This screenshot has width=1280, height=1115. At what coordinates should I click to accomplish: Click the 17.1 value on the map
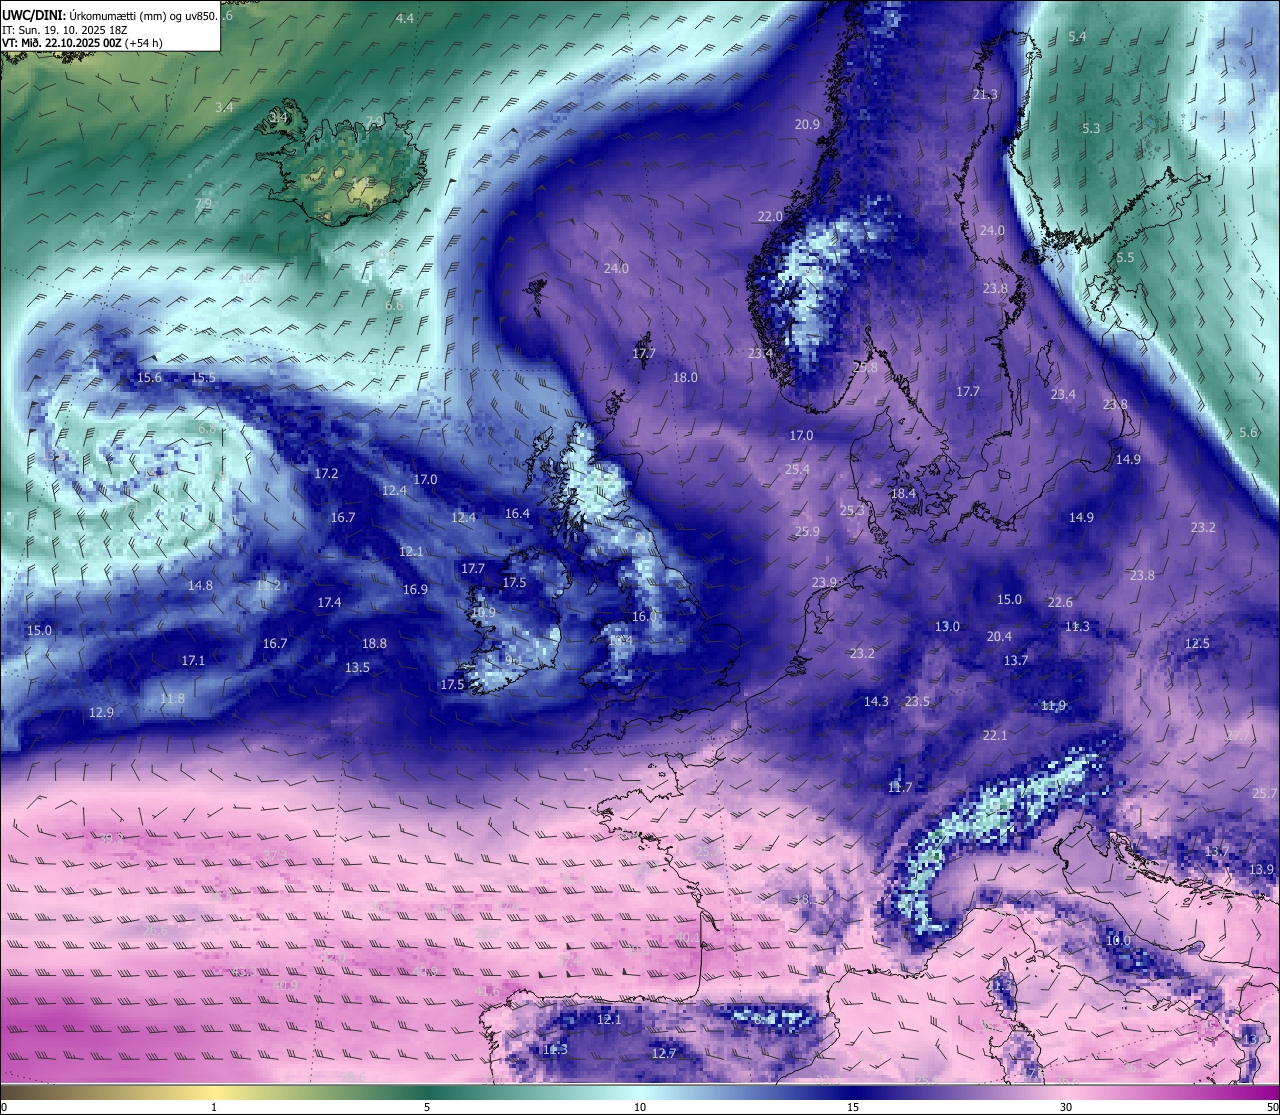(193, 660)
